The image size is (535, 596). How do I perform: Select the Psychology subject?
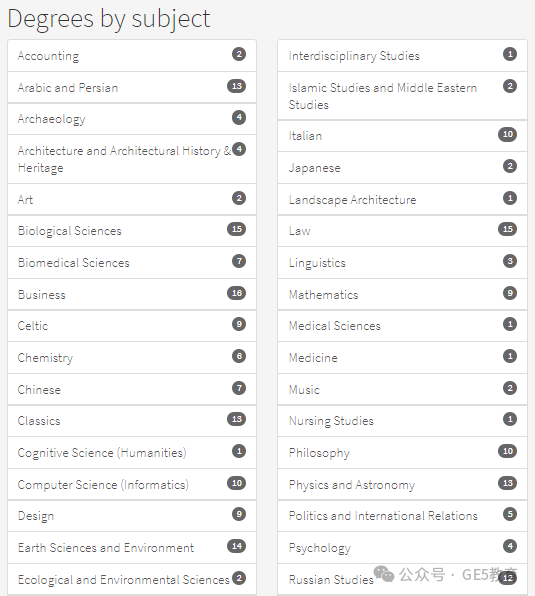tap(402, 548)
